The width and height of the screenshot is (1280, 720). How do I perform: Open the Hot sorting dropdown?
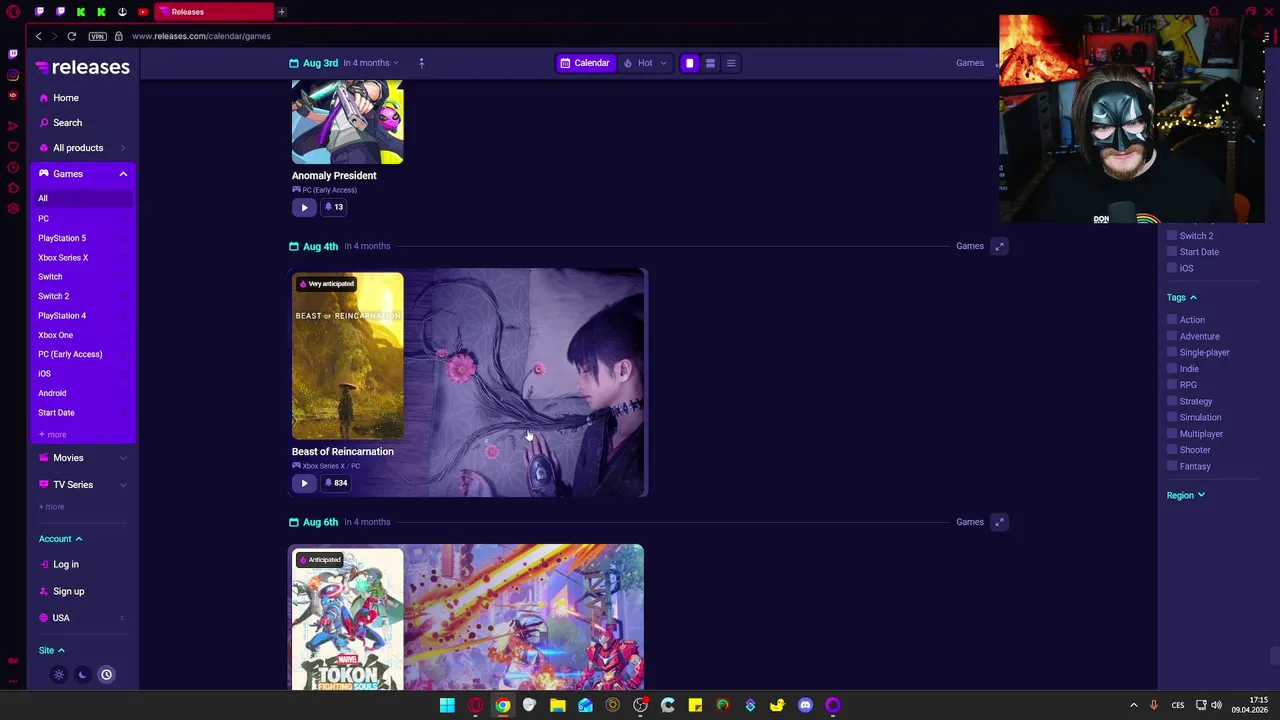click(x=645, y=63)
